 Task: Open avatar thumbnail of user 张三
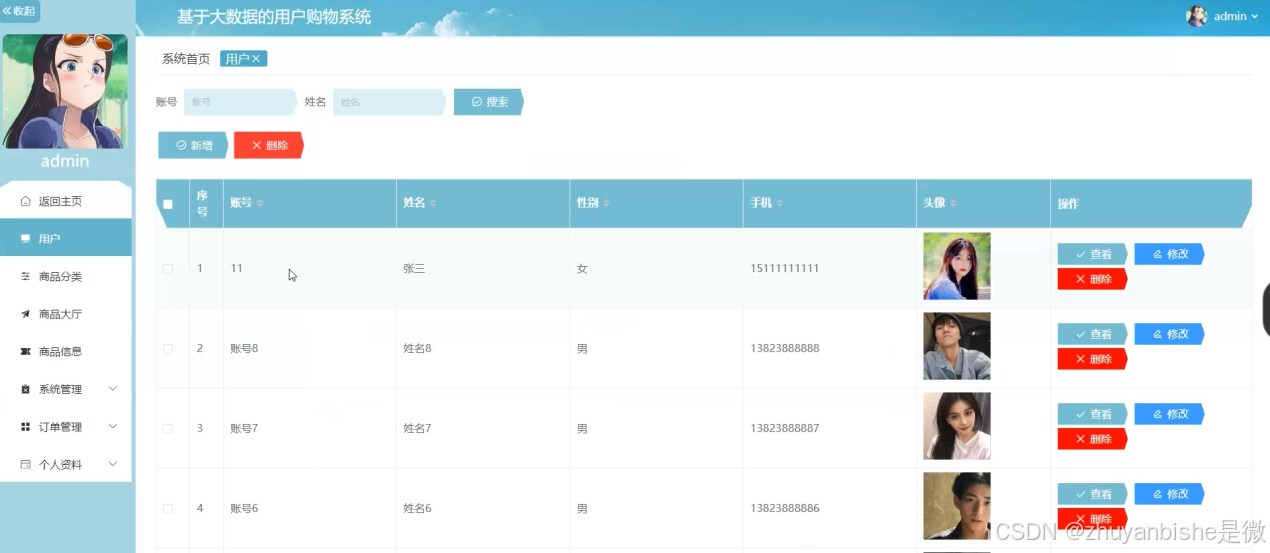pos(957,266)
